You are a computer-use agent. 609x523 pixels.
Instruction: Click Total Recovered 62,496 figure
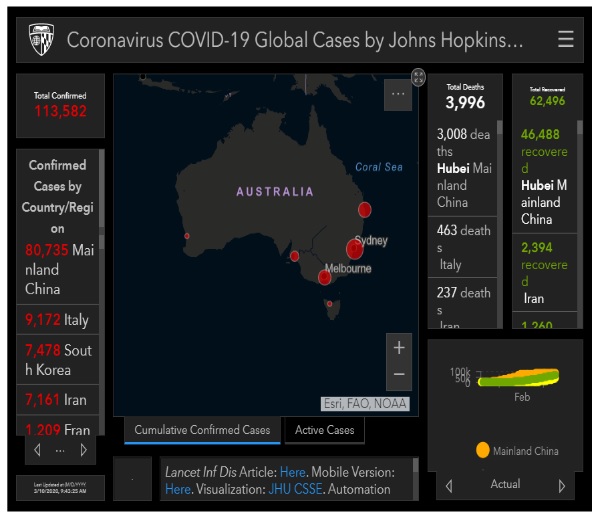[x=547, y=101]
